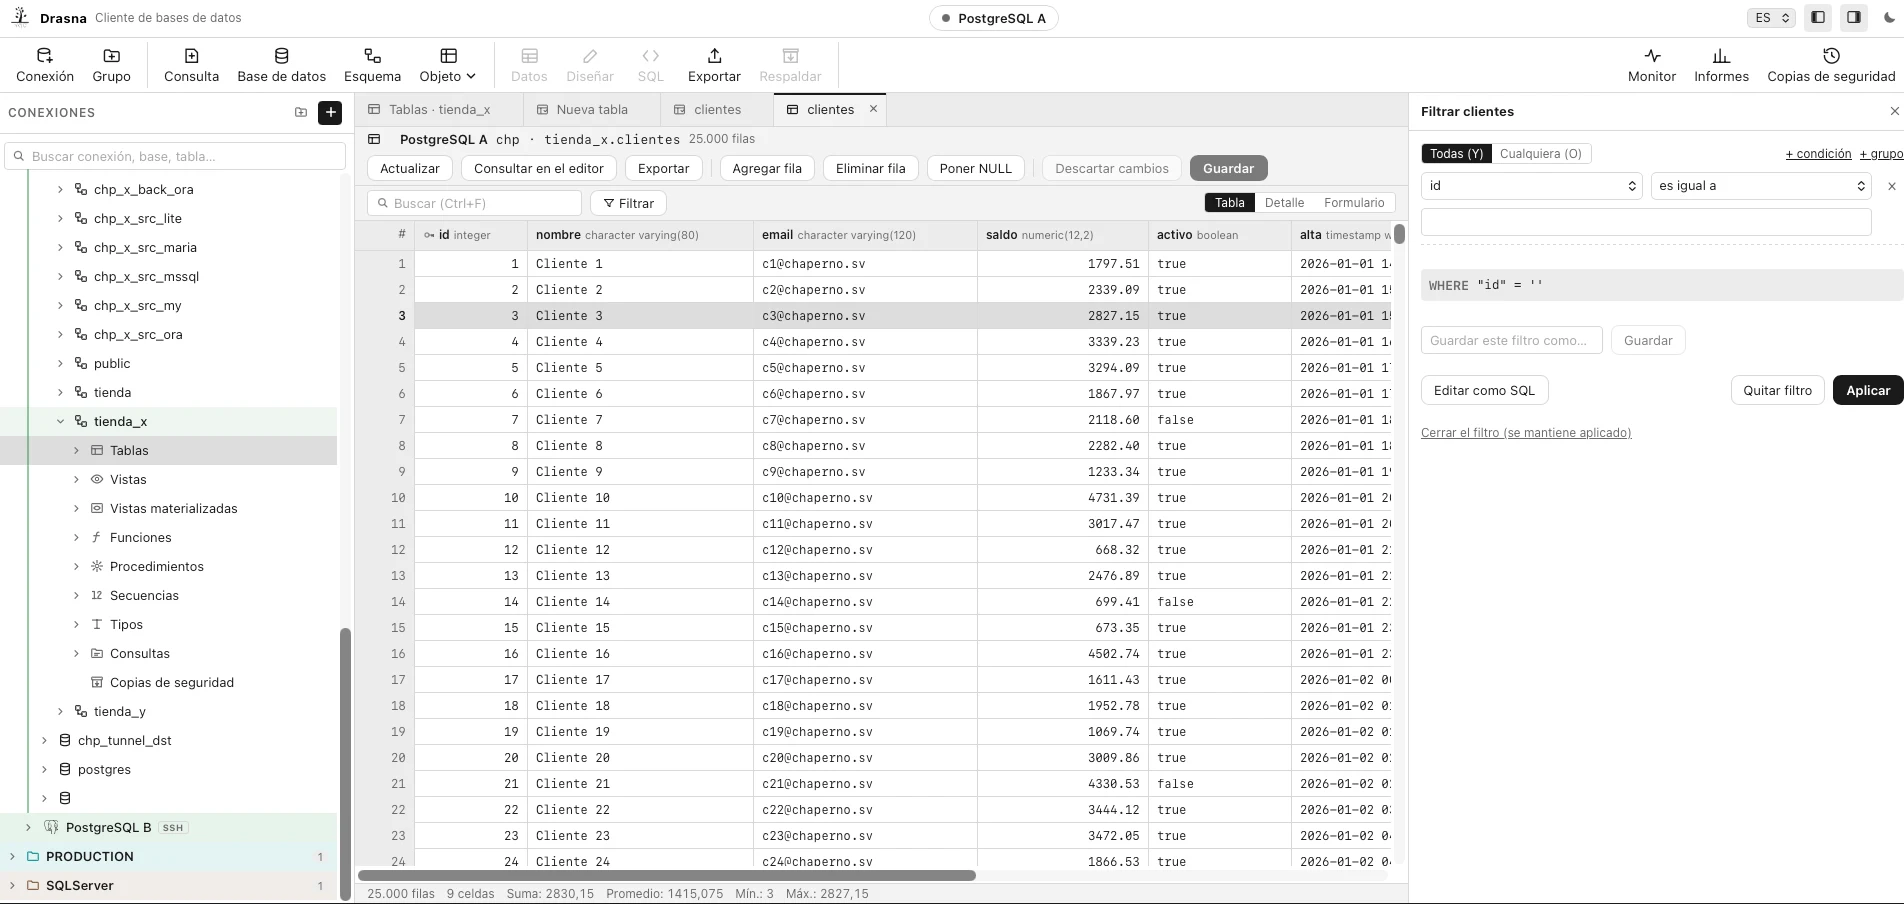
Task: Switch to the Detalle view
Action: (1284, 203)
